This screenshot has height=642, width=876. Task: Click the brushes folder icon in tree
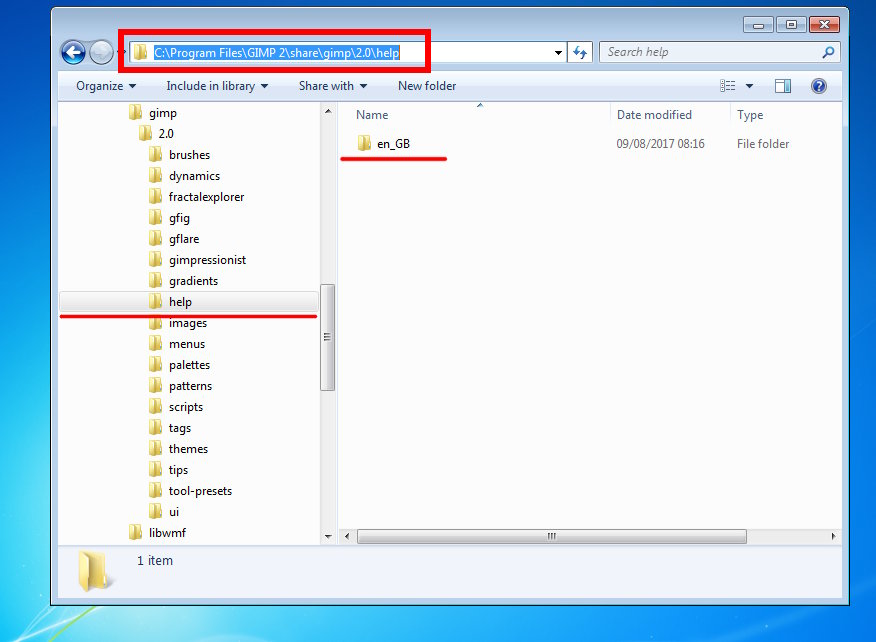click(155, 154)
